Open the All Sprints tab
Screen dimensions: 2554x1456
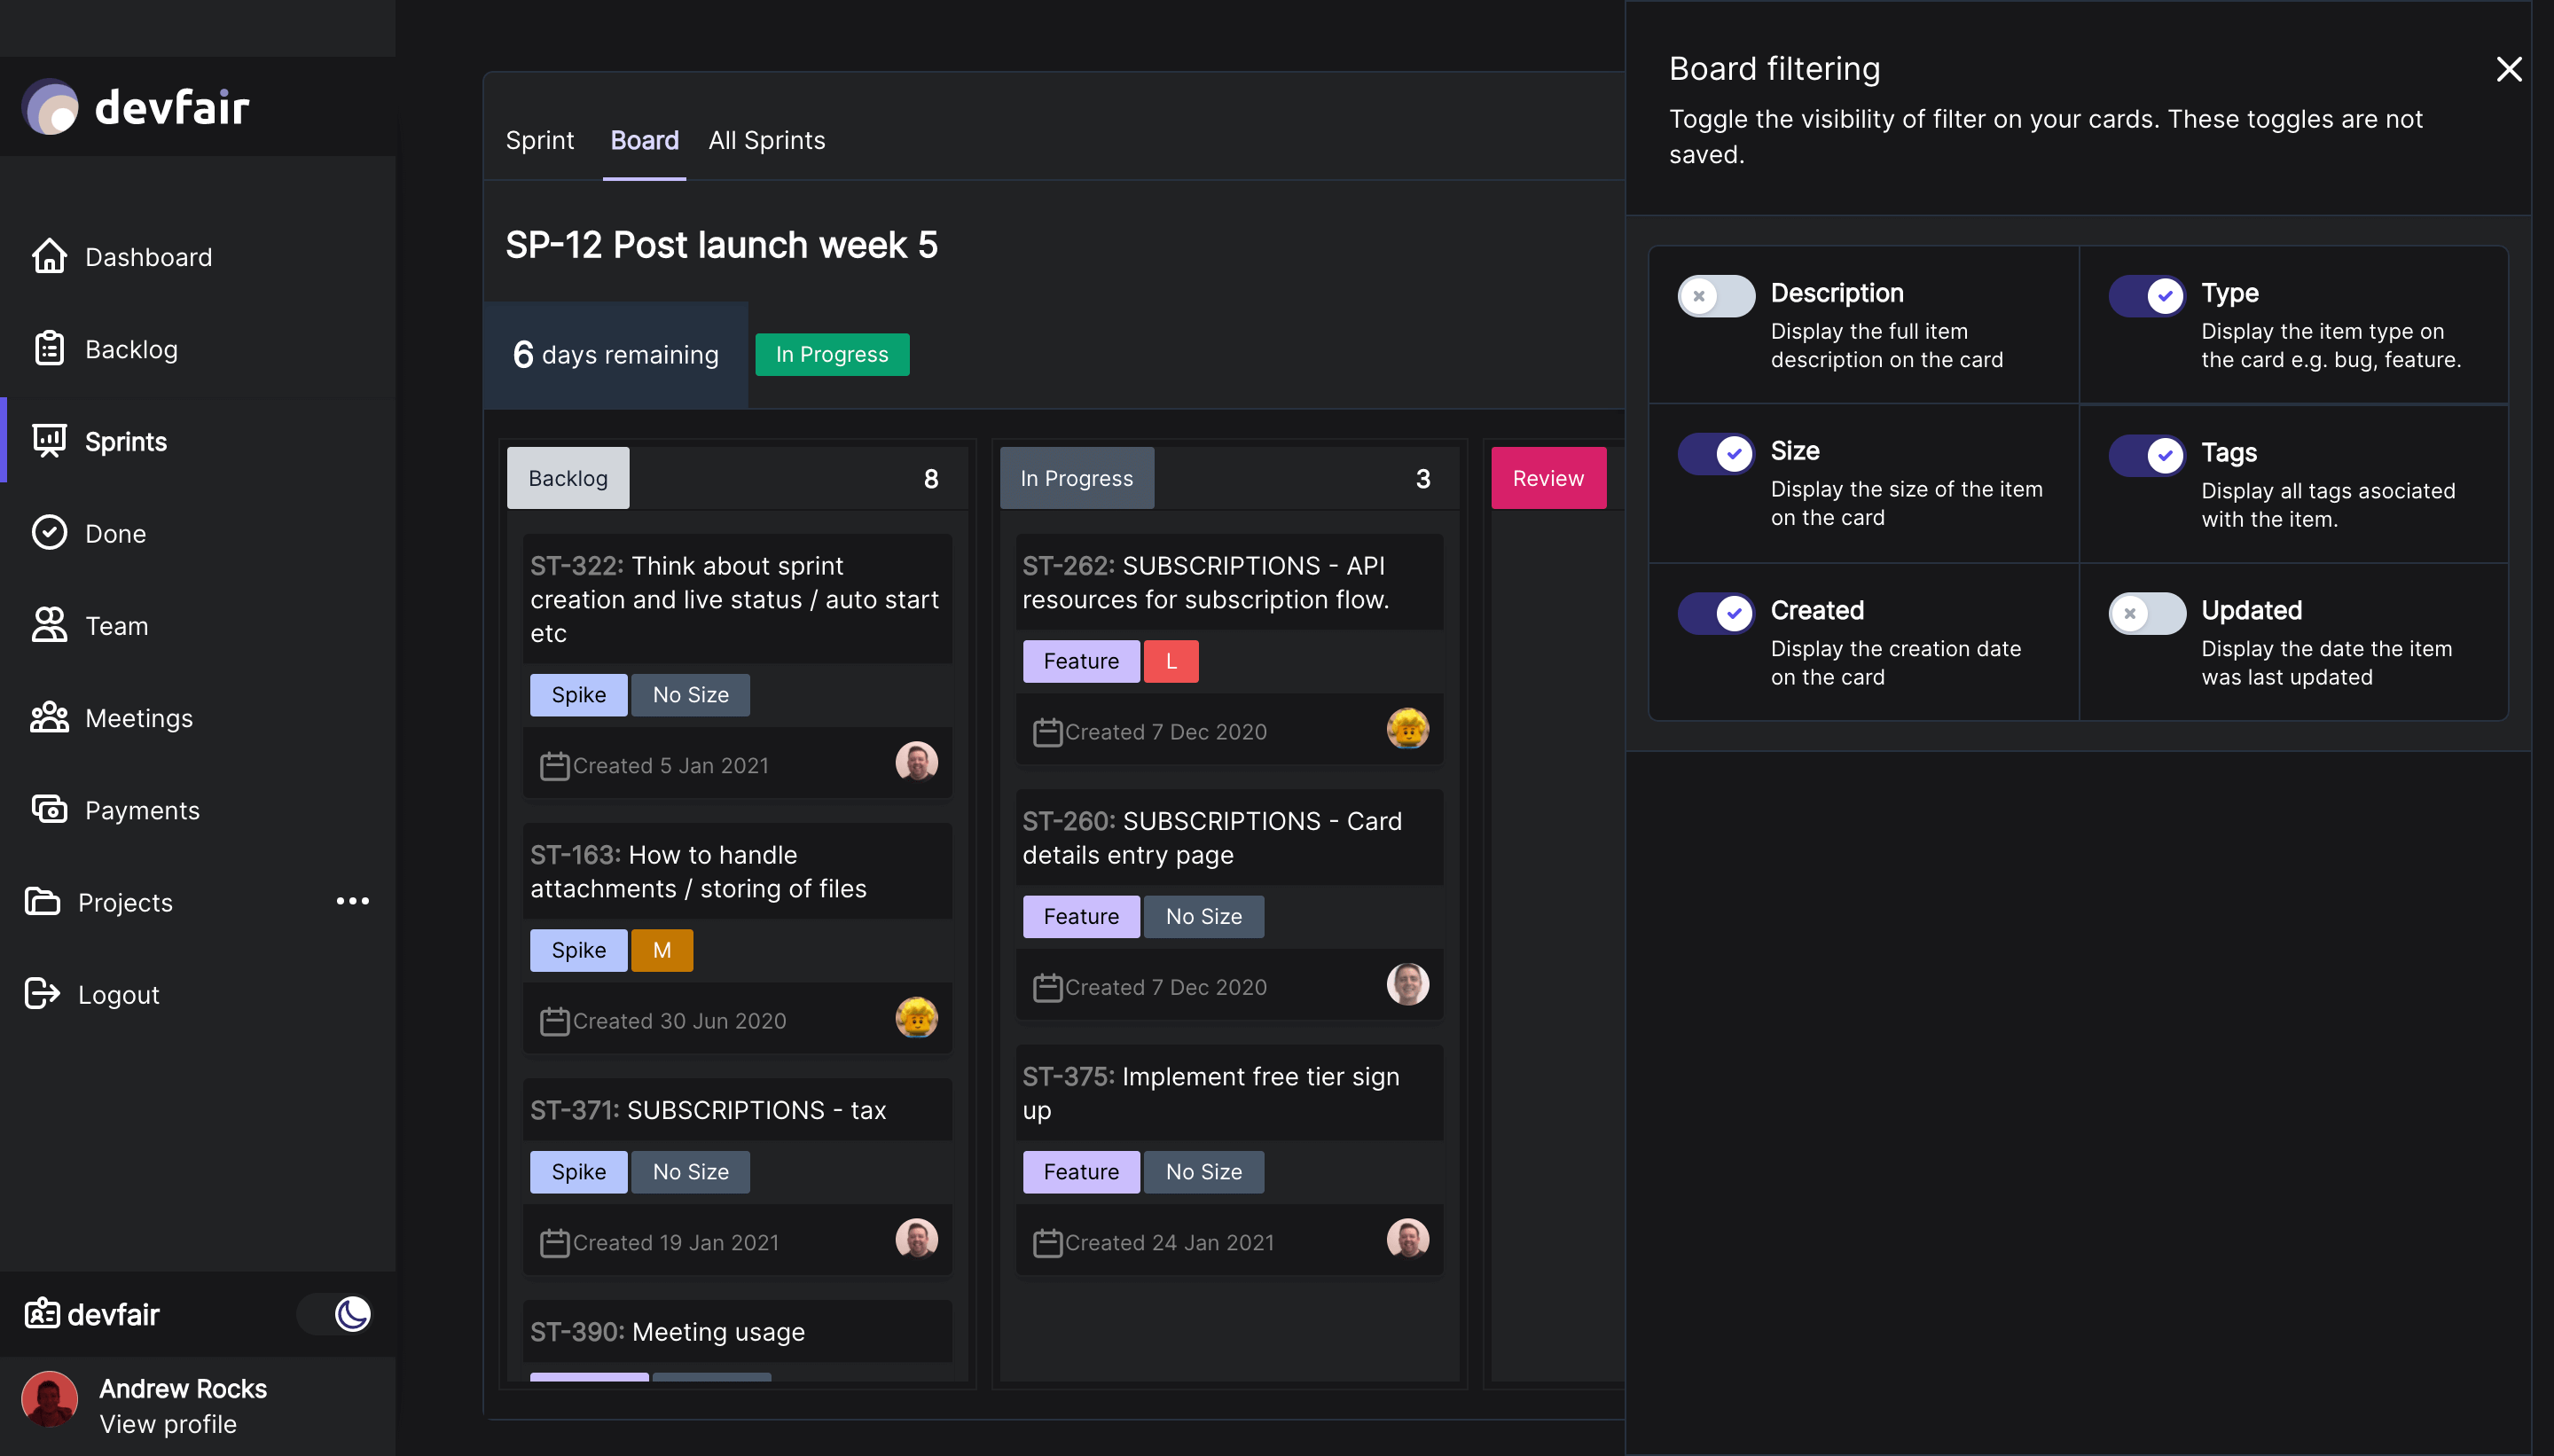click(766, 140)
